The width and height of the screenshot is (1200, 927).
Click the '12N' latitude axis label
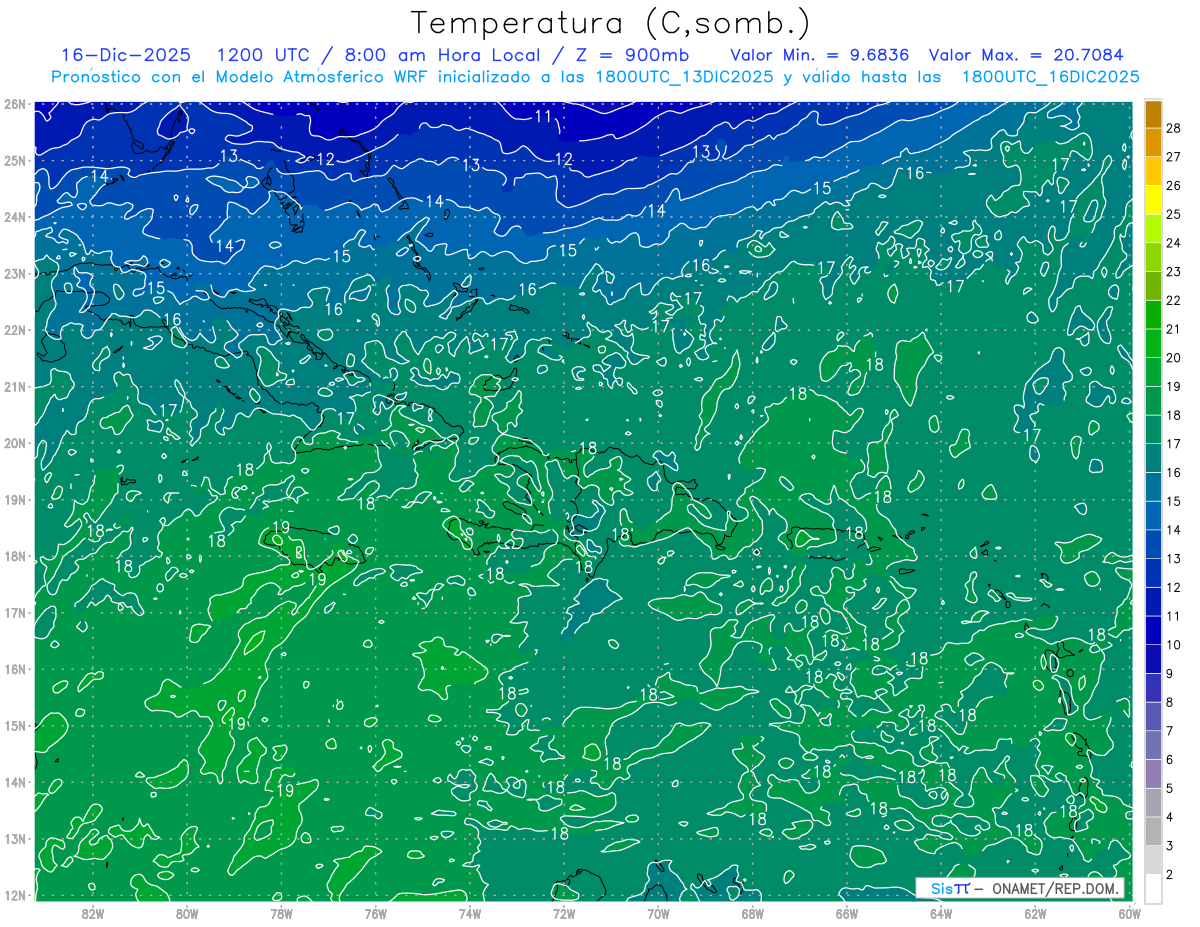pyautogui.click(x=14, y=895)
